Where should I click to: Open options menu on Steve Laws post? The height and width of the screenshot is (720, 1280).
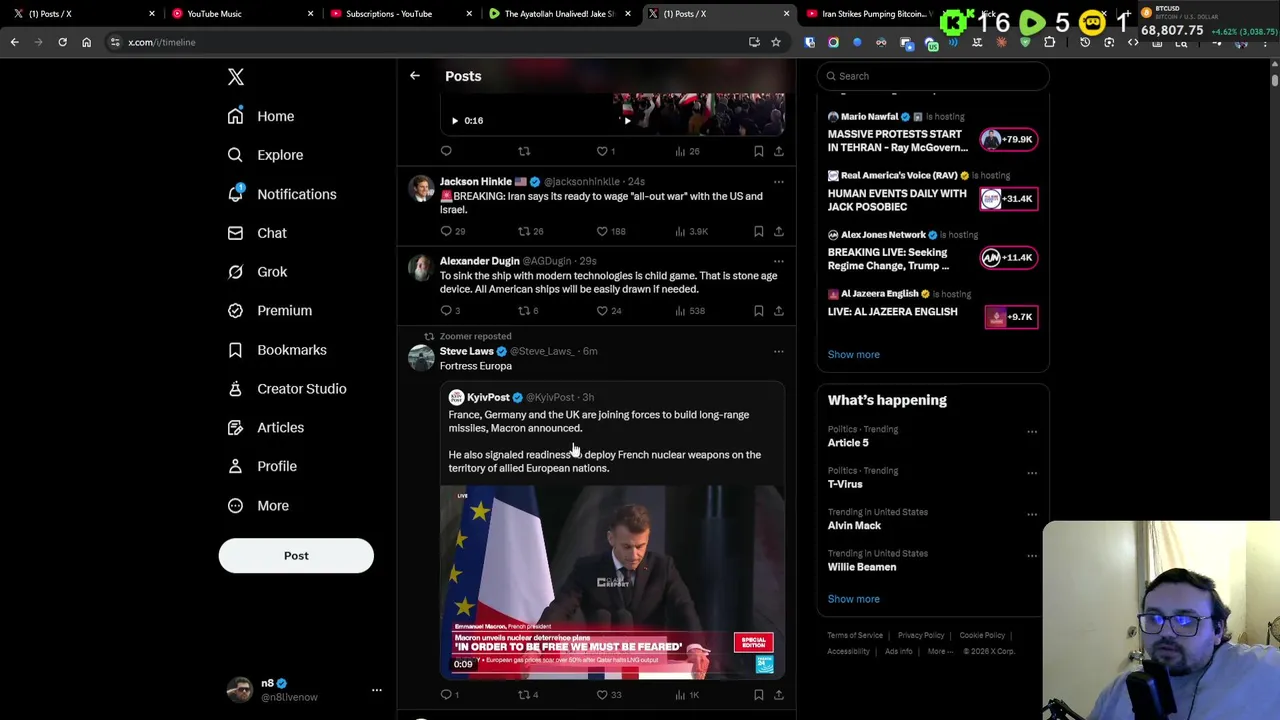[x=779, y=351]
